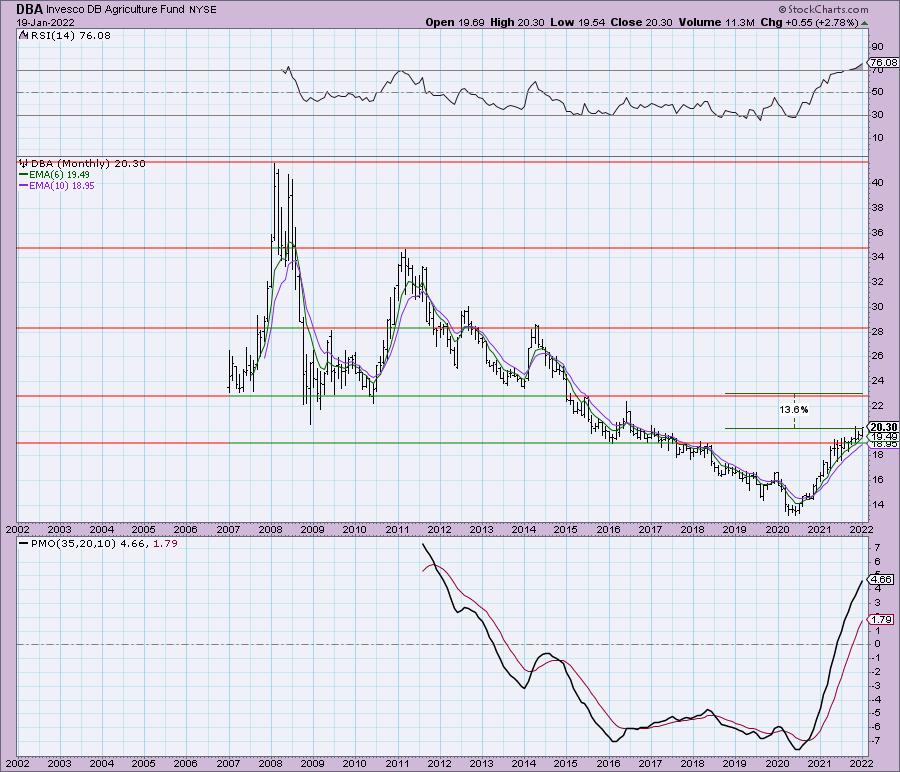This screenshot has width=900, height=772.
Task: Click the bold 20.30 price tag on the price axis
Action: 883,427
